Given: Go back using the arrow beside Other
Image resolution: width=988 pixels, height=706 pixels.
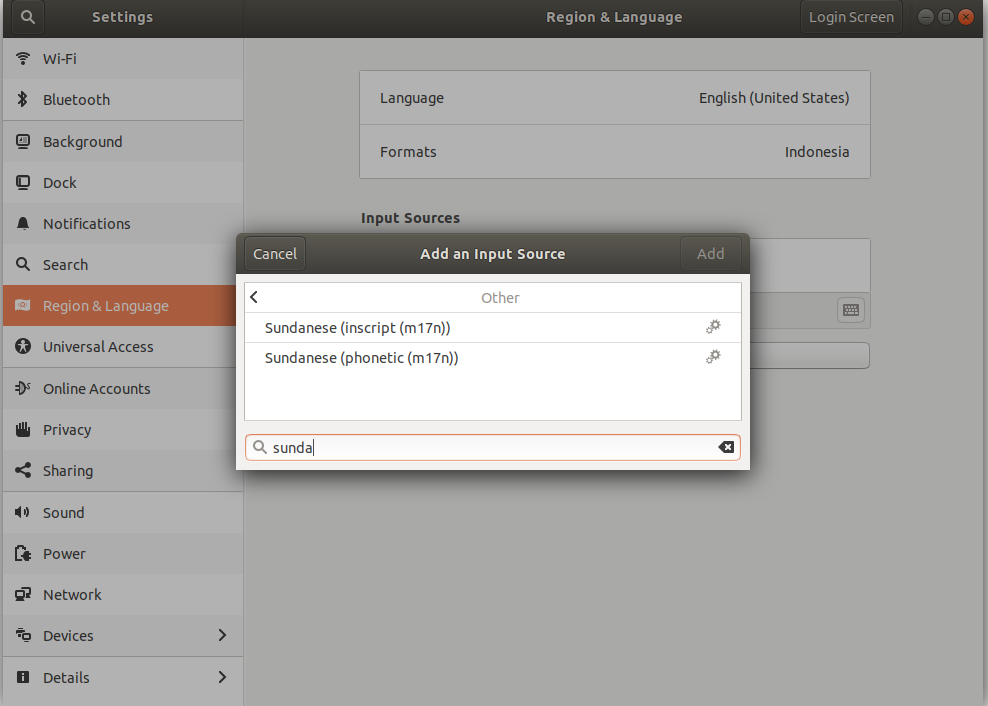Looking at the screenshot, I should (x=255, y=297).
